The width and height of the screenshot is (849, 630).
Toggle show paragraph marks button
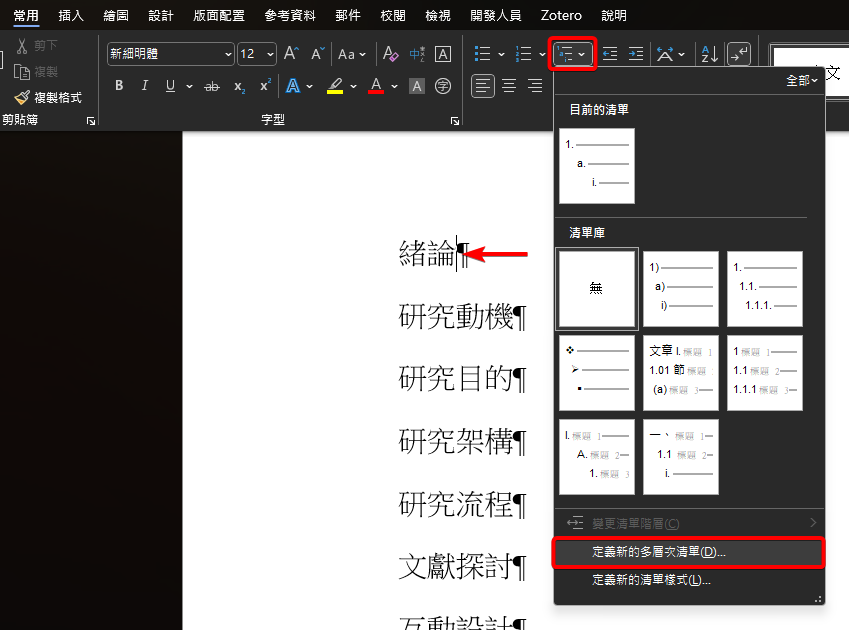pos(738,54)
